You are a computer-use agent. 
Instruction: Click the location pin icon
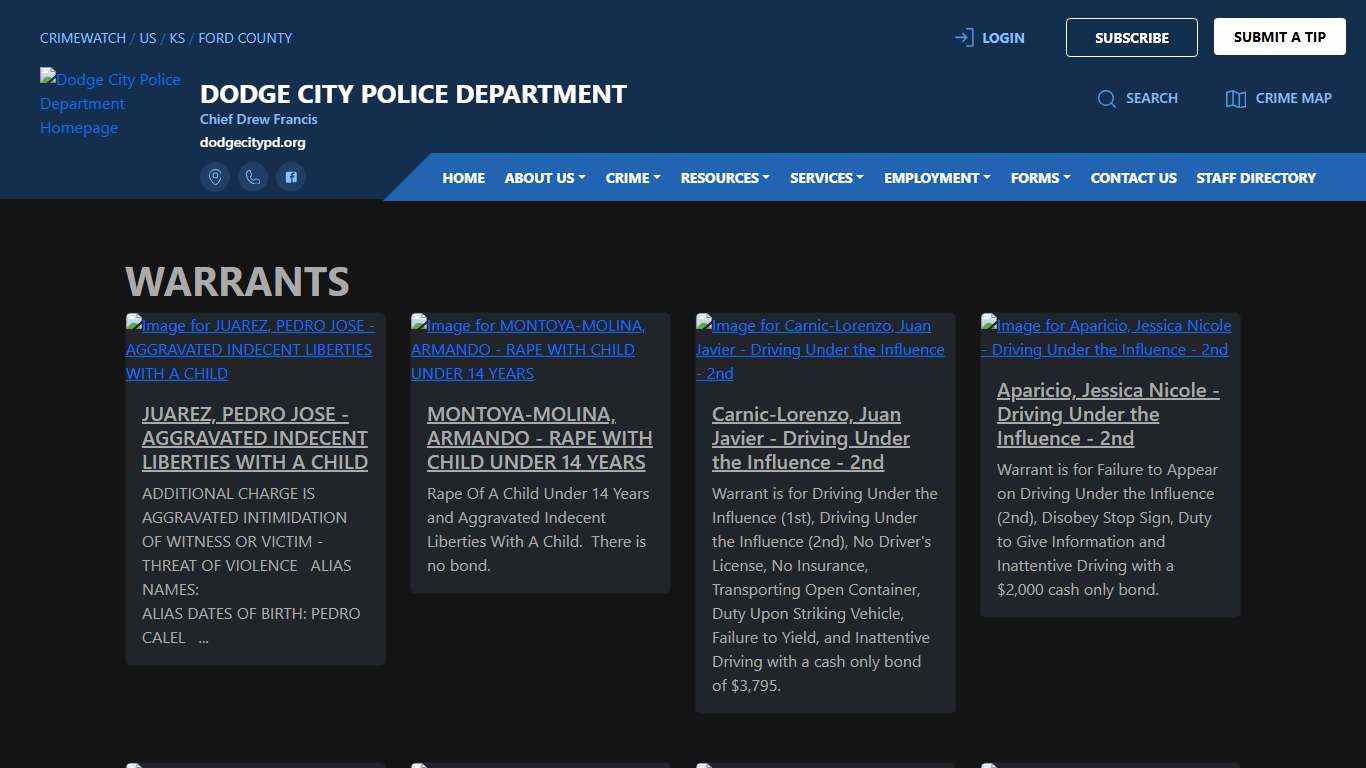(x=215, y=177)
